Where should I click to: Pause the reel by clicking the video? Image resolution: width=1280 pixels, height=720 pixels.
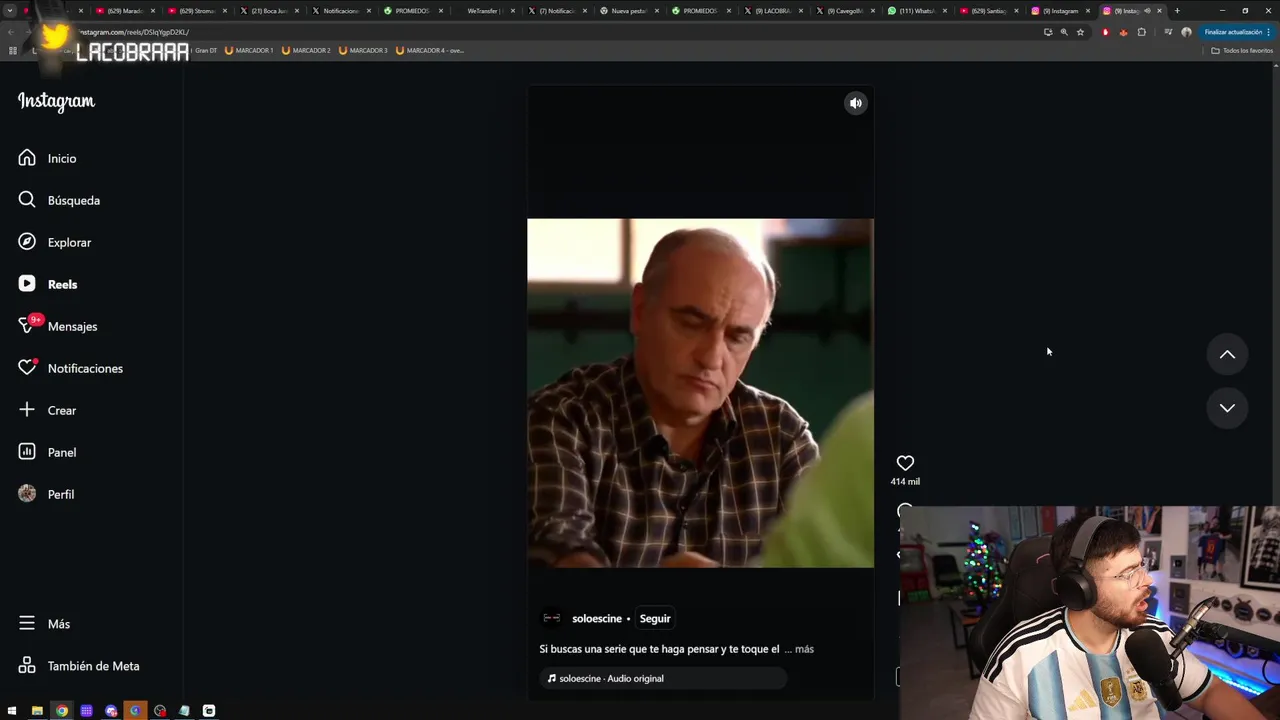pyautogui.click(x=700, y=393)
